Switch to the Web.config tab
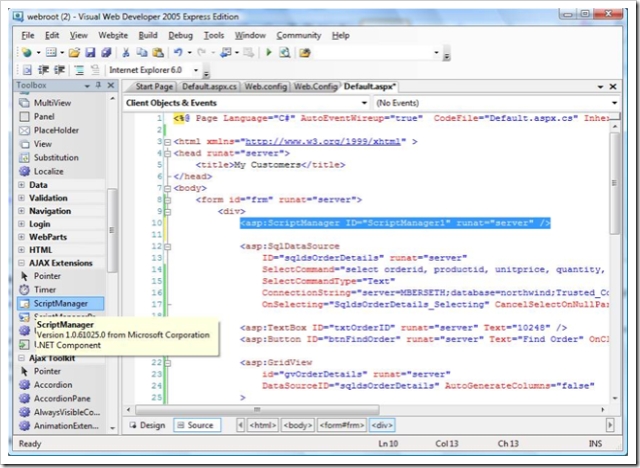This screenshot has height=468, width=640. [265, 87]
